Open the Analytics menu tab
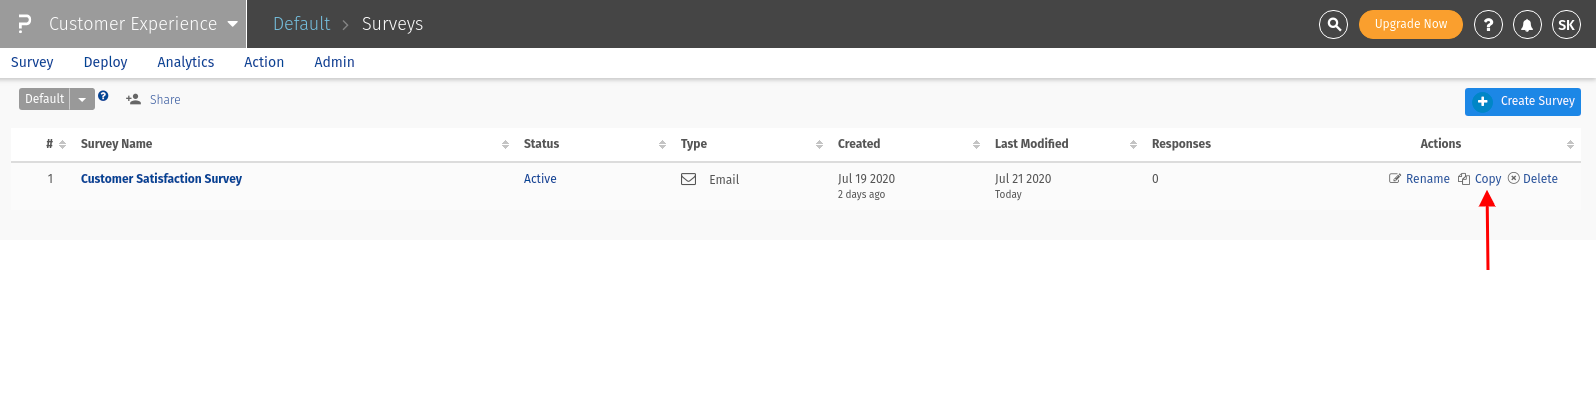 point(185,62)
